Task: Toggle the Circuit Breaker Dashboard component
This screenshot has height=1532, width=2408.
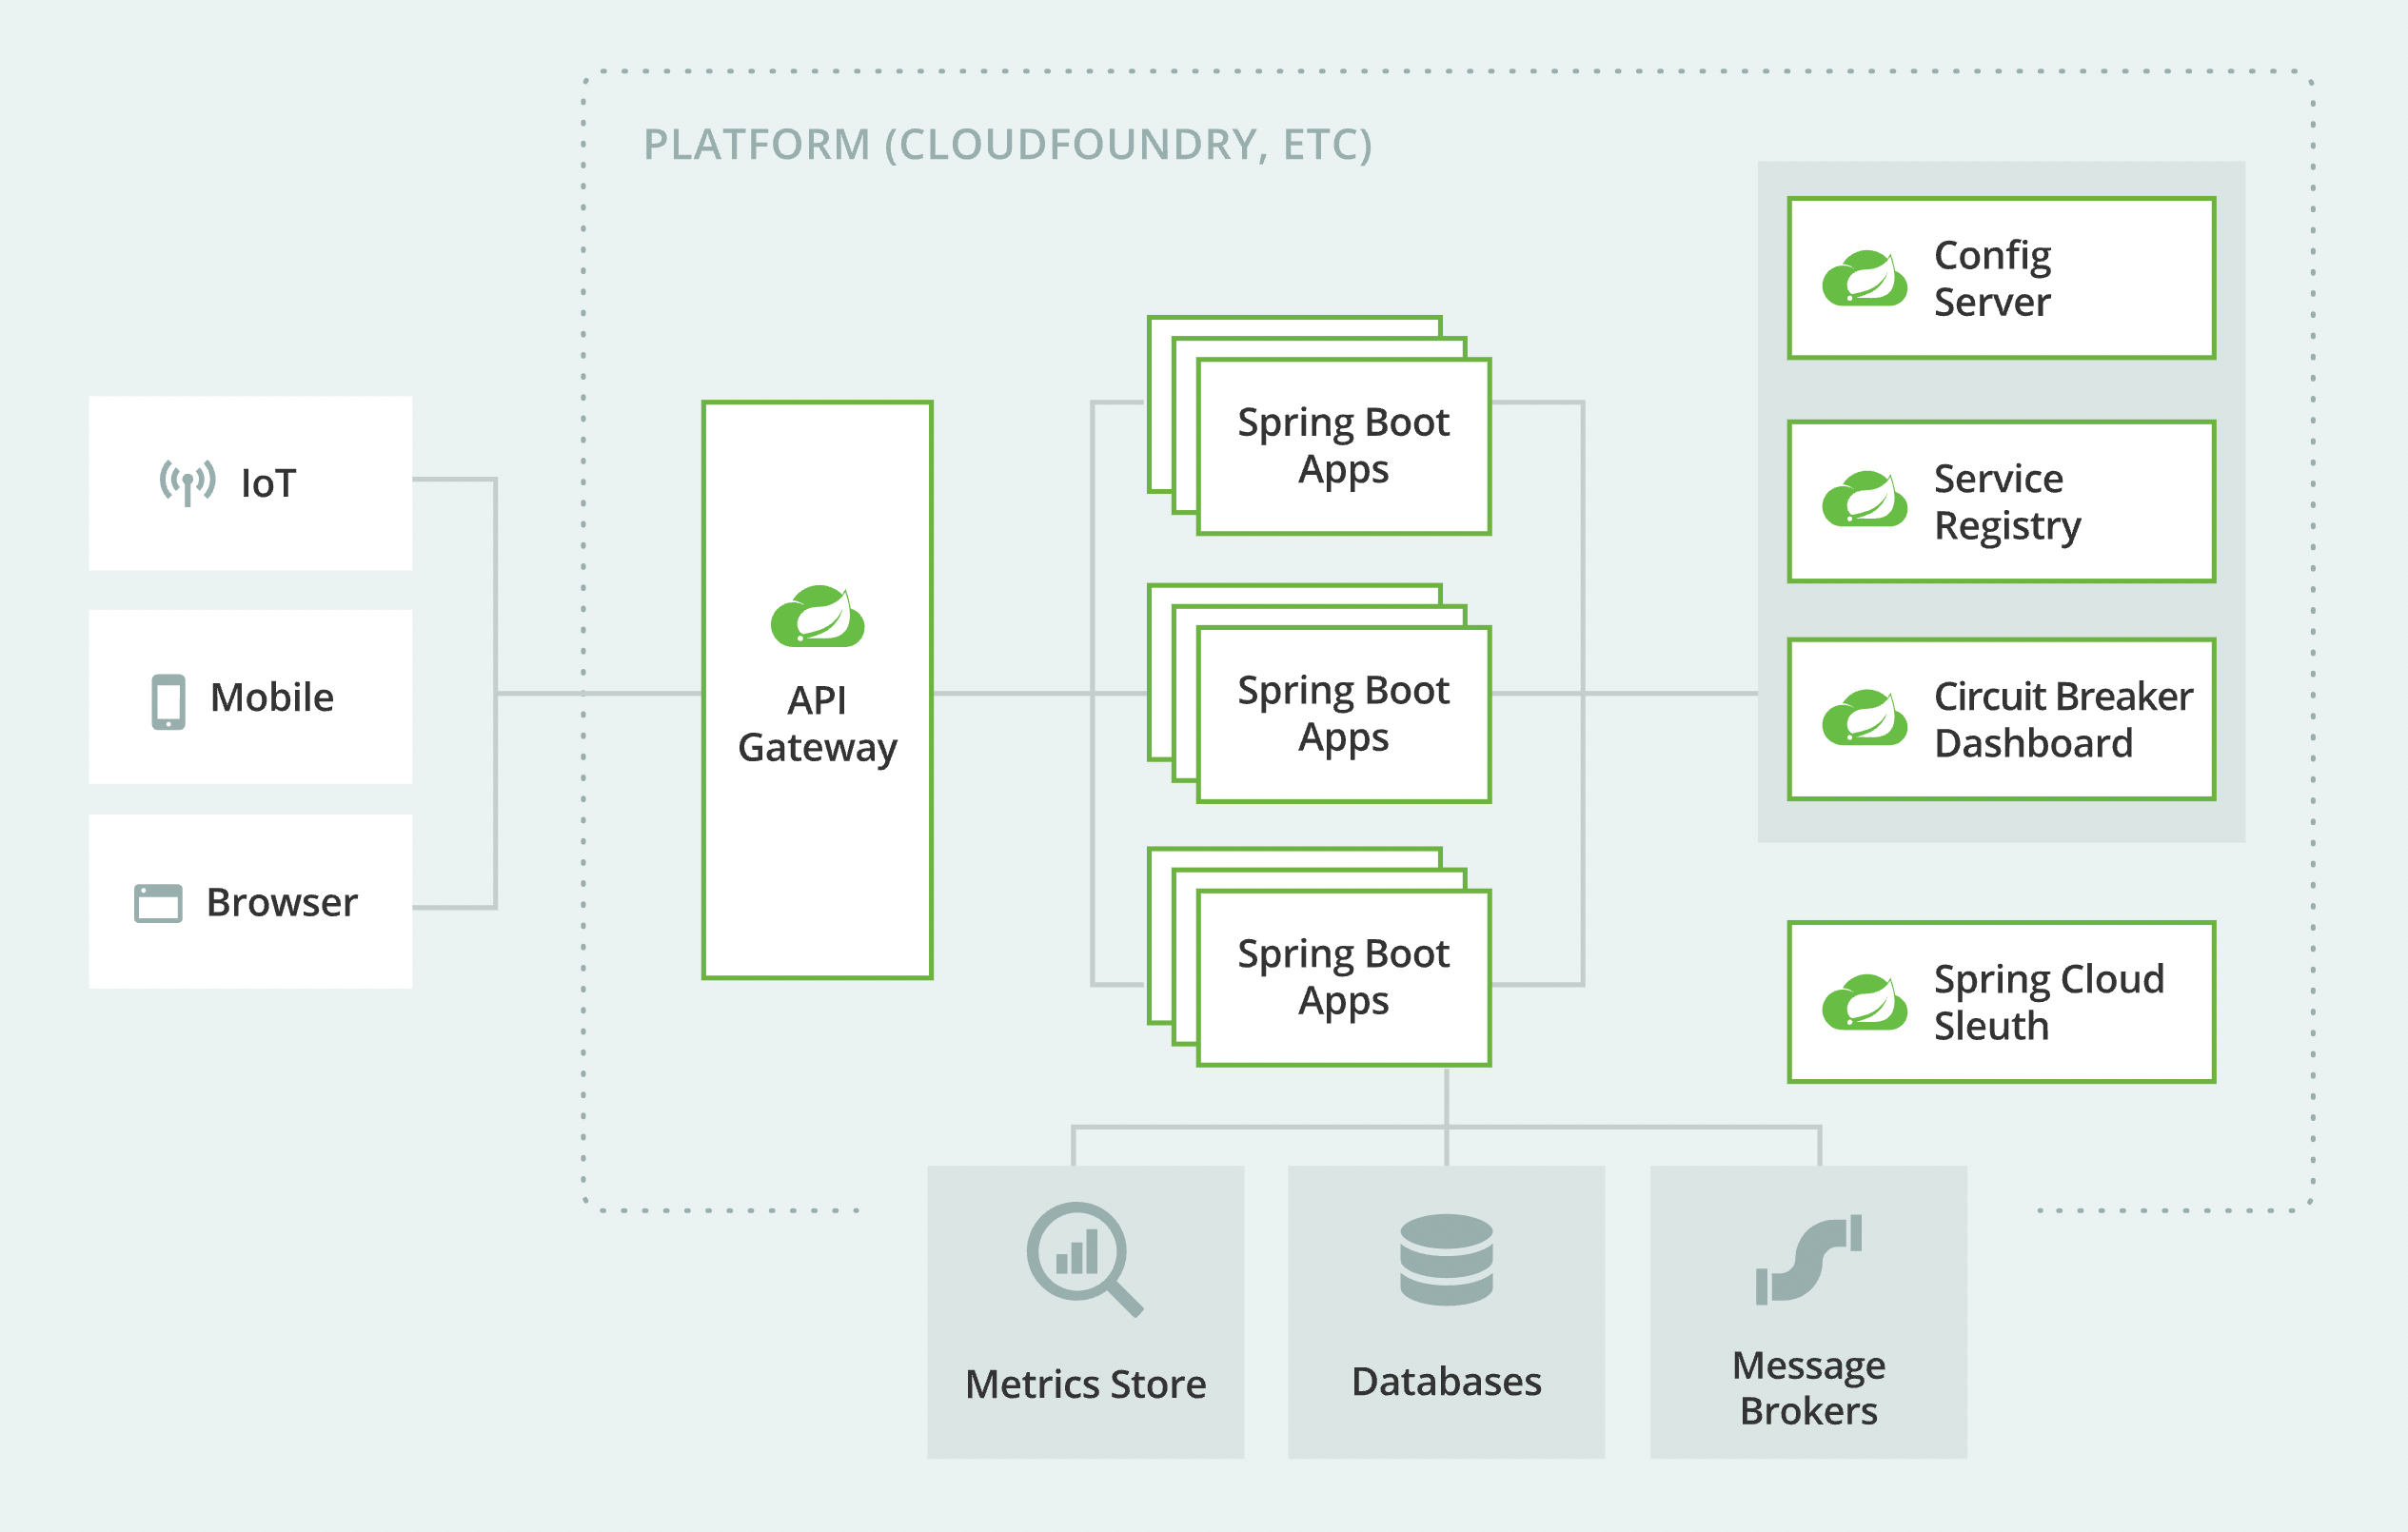Action: (x=2000, y=719)
